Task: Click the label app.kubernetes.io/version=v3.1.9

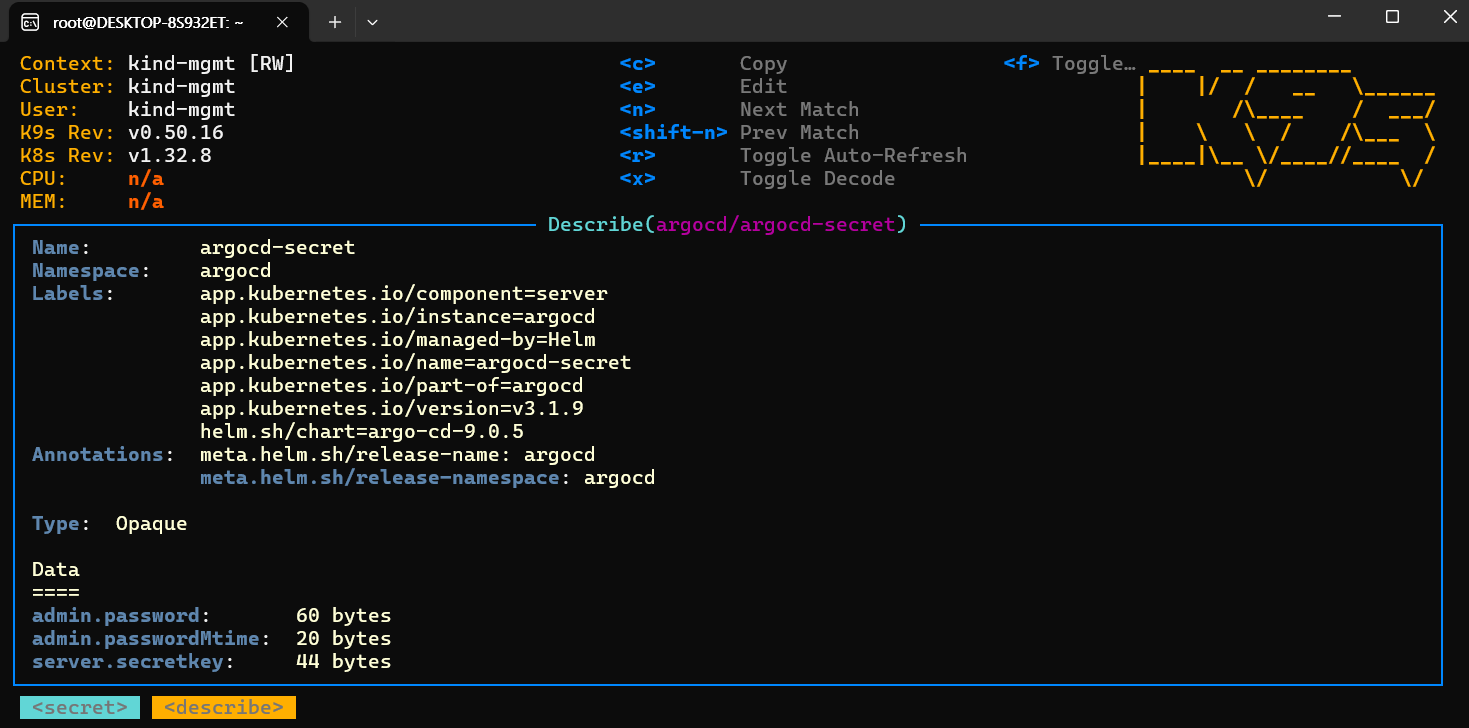Action: [x=391, y=409]
